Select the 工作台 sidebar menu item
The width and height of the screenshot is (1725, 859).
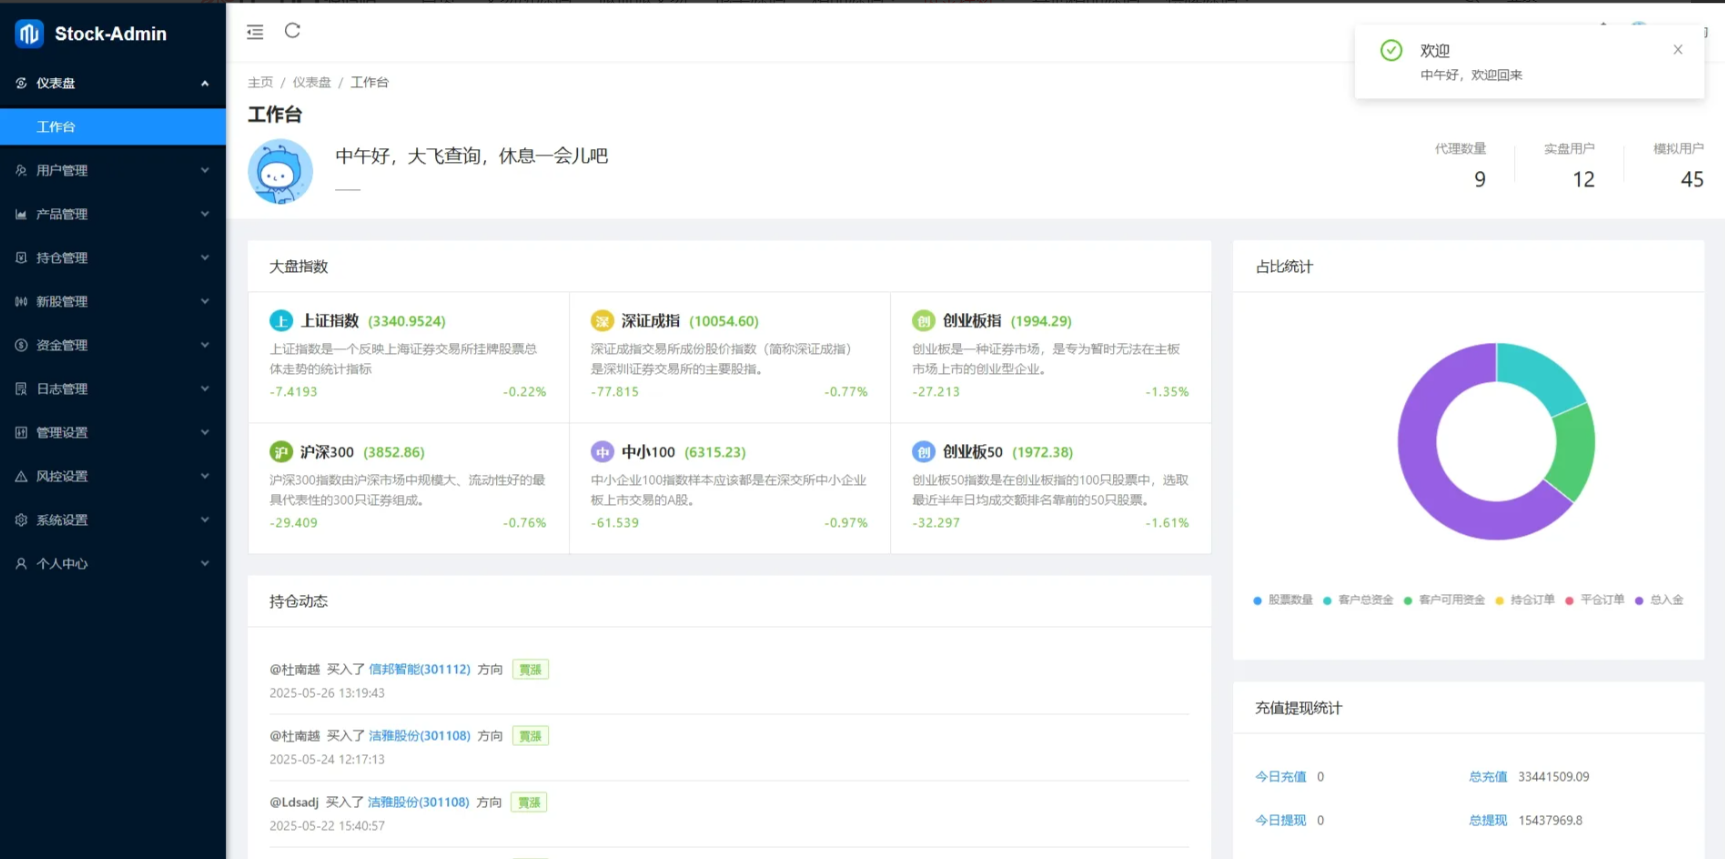(113, 127)
